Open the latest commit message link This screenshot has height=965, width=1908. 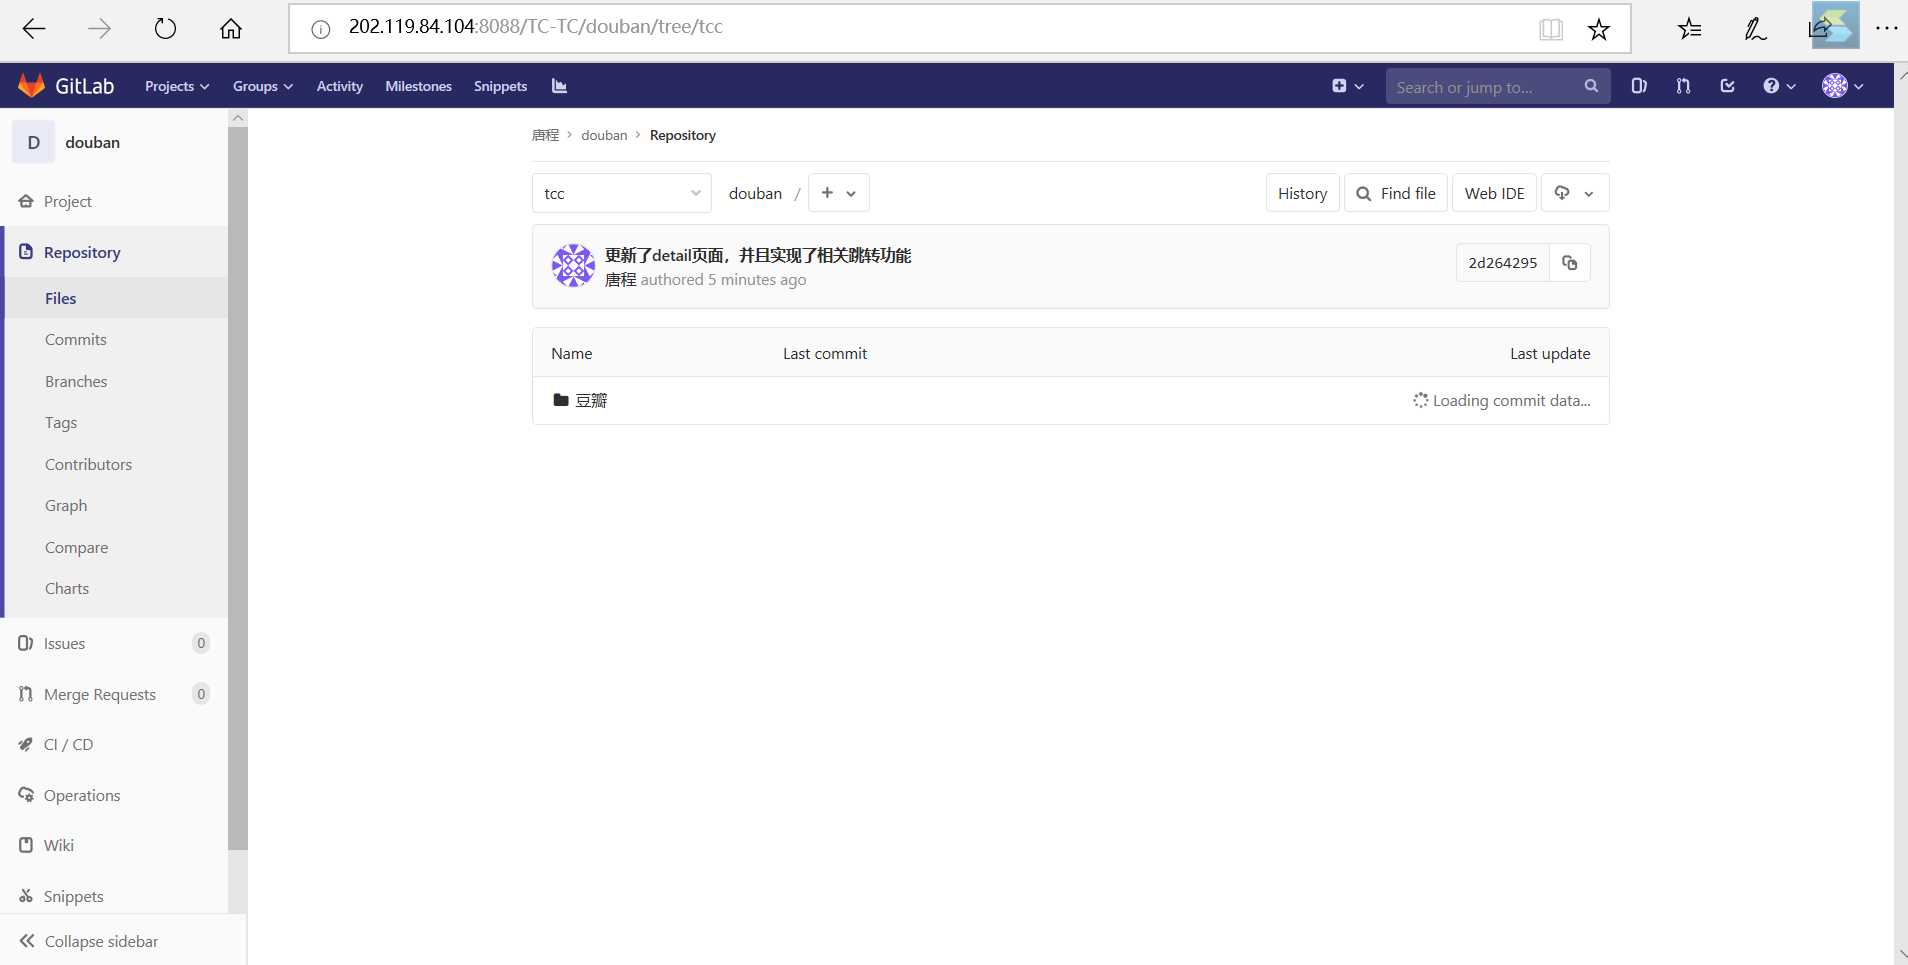pyautogui.click(x=758, y=256)
